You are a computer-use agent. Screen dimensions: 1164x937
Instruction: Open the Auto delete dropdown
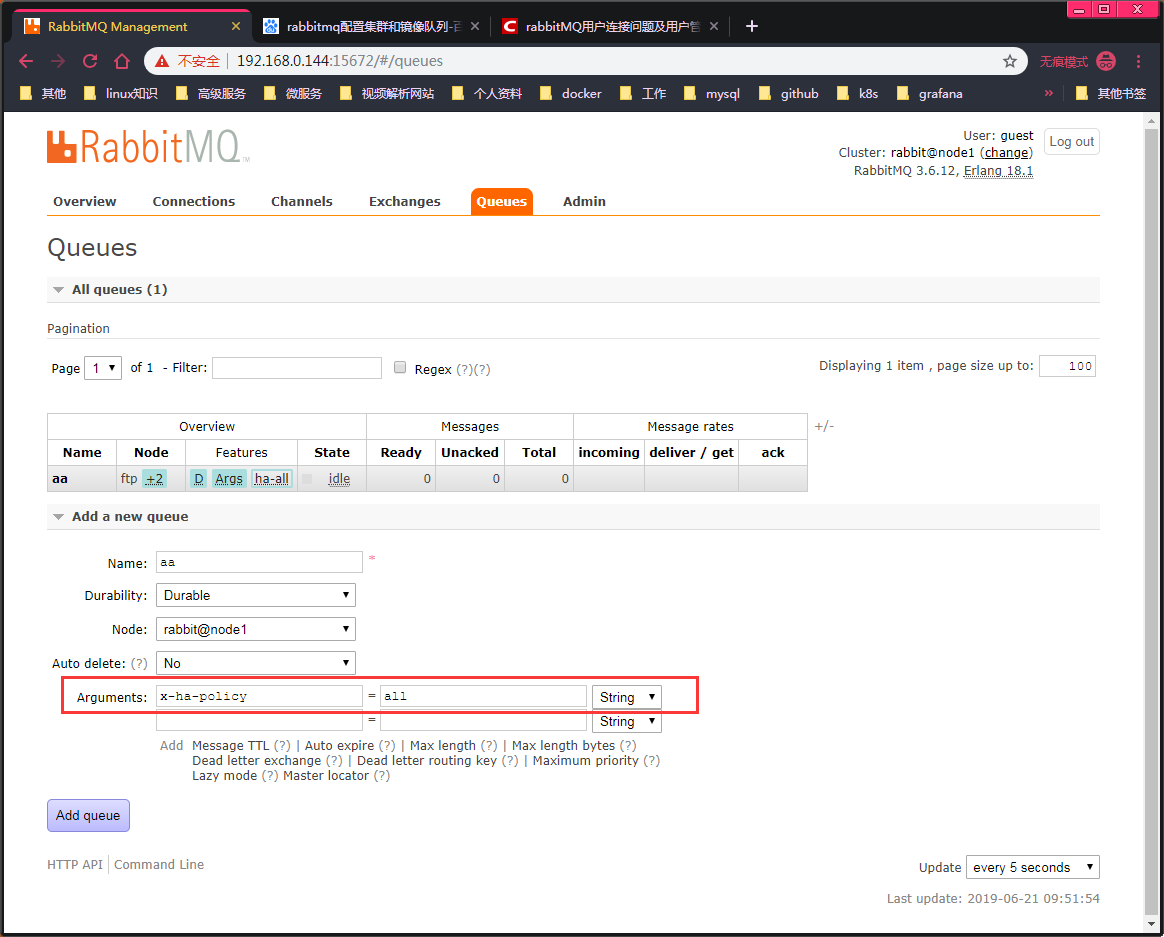click(255, 664)
